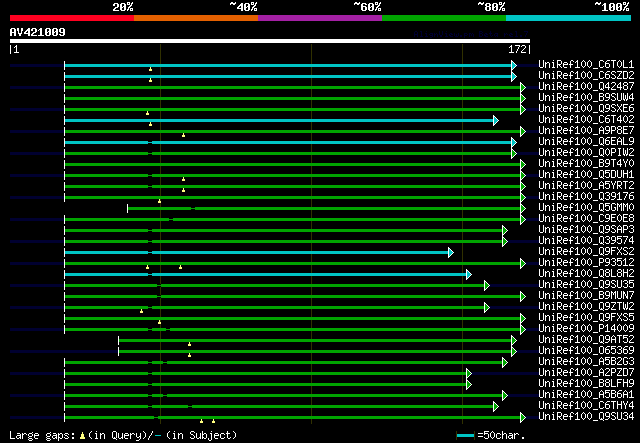This screenshot has height=443, width=640.
Task: Click the arrowhead ending the UniRef100_Q9FXS2 bar
Action: (451, 252)
